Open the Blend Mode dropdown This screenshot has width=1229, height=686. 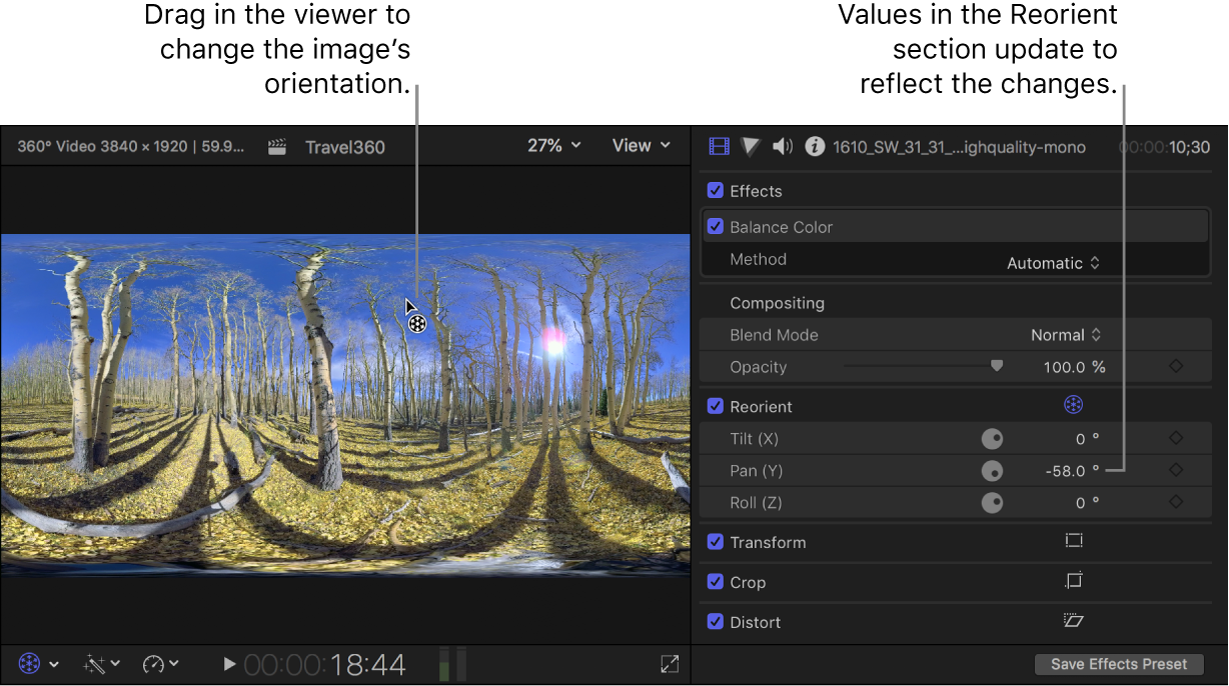click(x=1067, y=334)
